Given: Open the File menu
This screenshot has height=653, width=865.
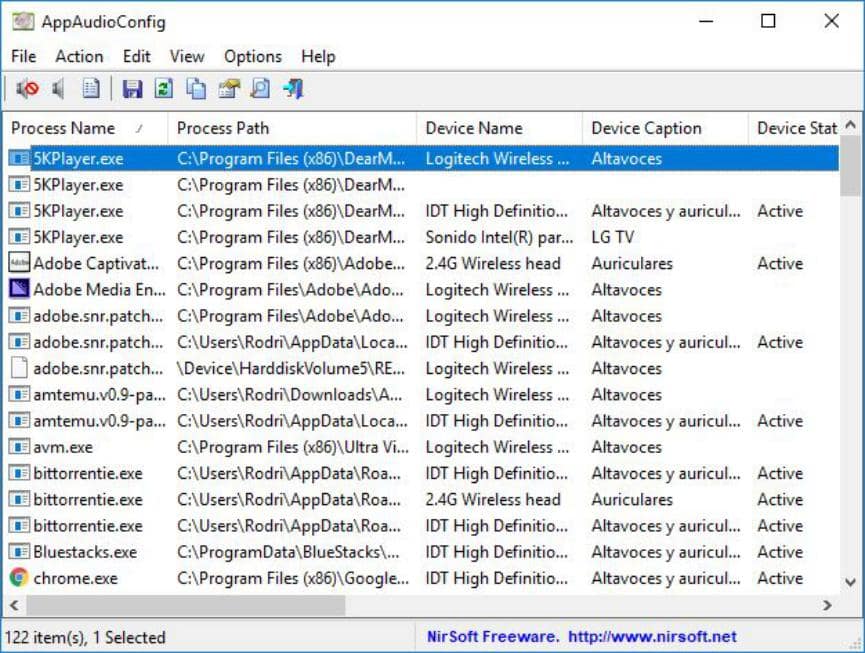Looking at the screenshot, I should [22, 57].
